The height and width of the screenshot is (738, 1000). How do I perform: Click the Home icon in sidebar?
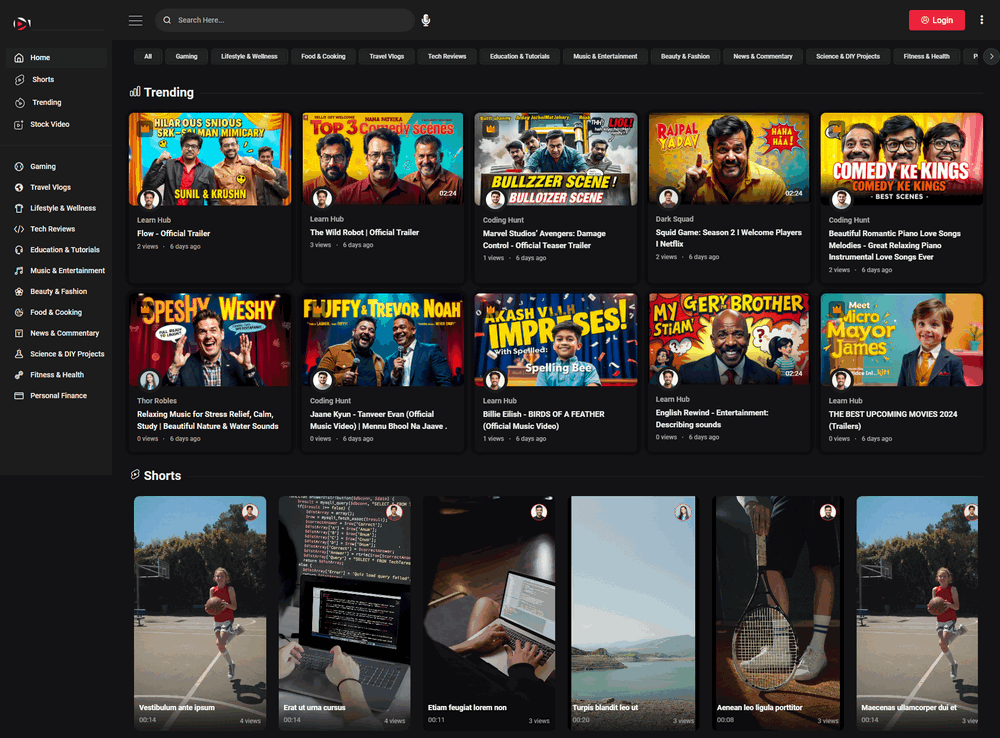click(x=19, y=57)
